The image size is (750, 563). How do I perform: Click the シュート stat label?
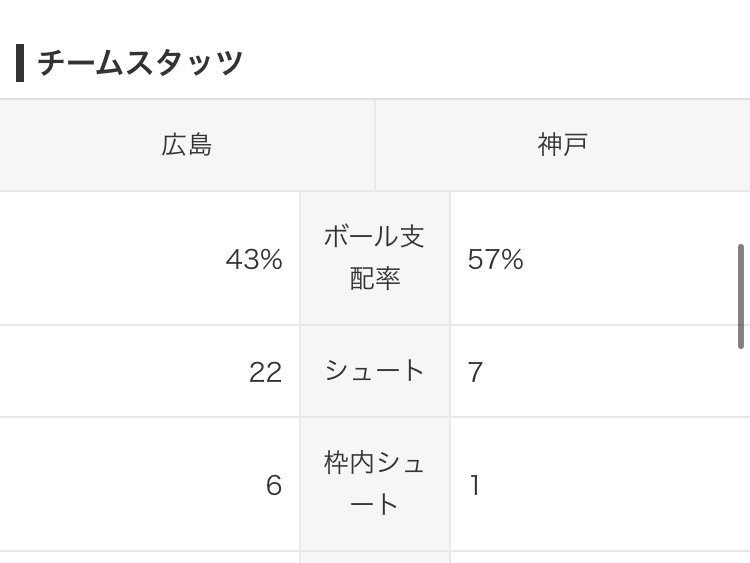click(375, 371)
